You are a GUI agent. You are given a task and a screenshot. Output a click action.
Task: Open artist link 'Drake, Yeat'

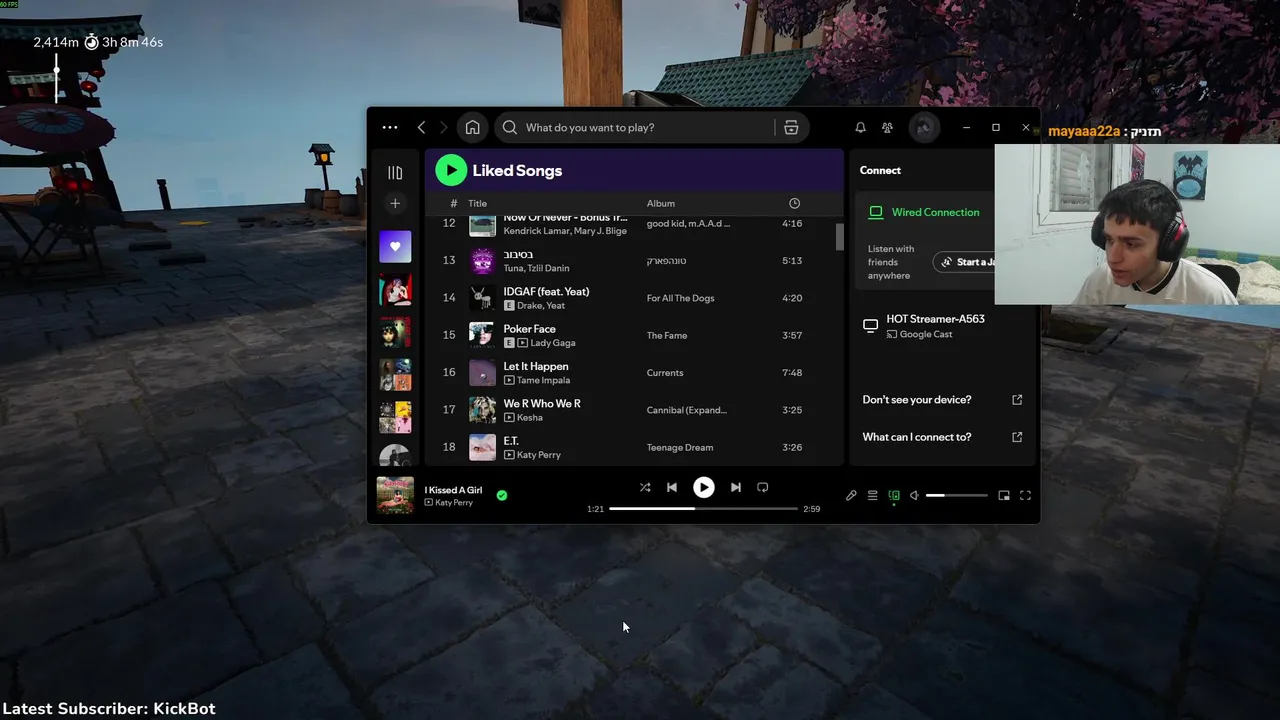[x=541, y=306]
